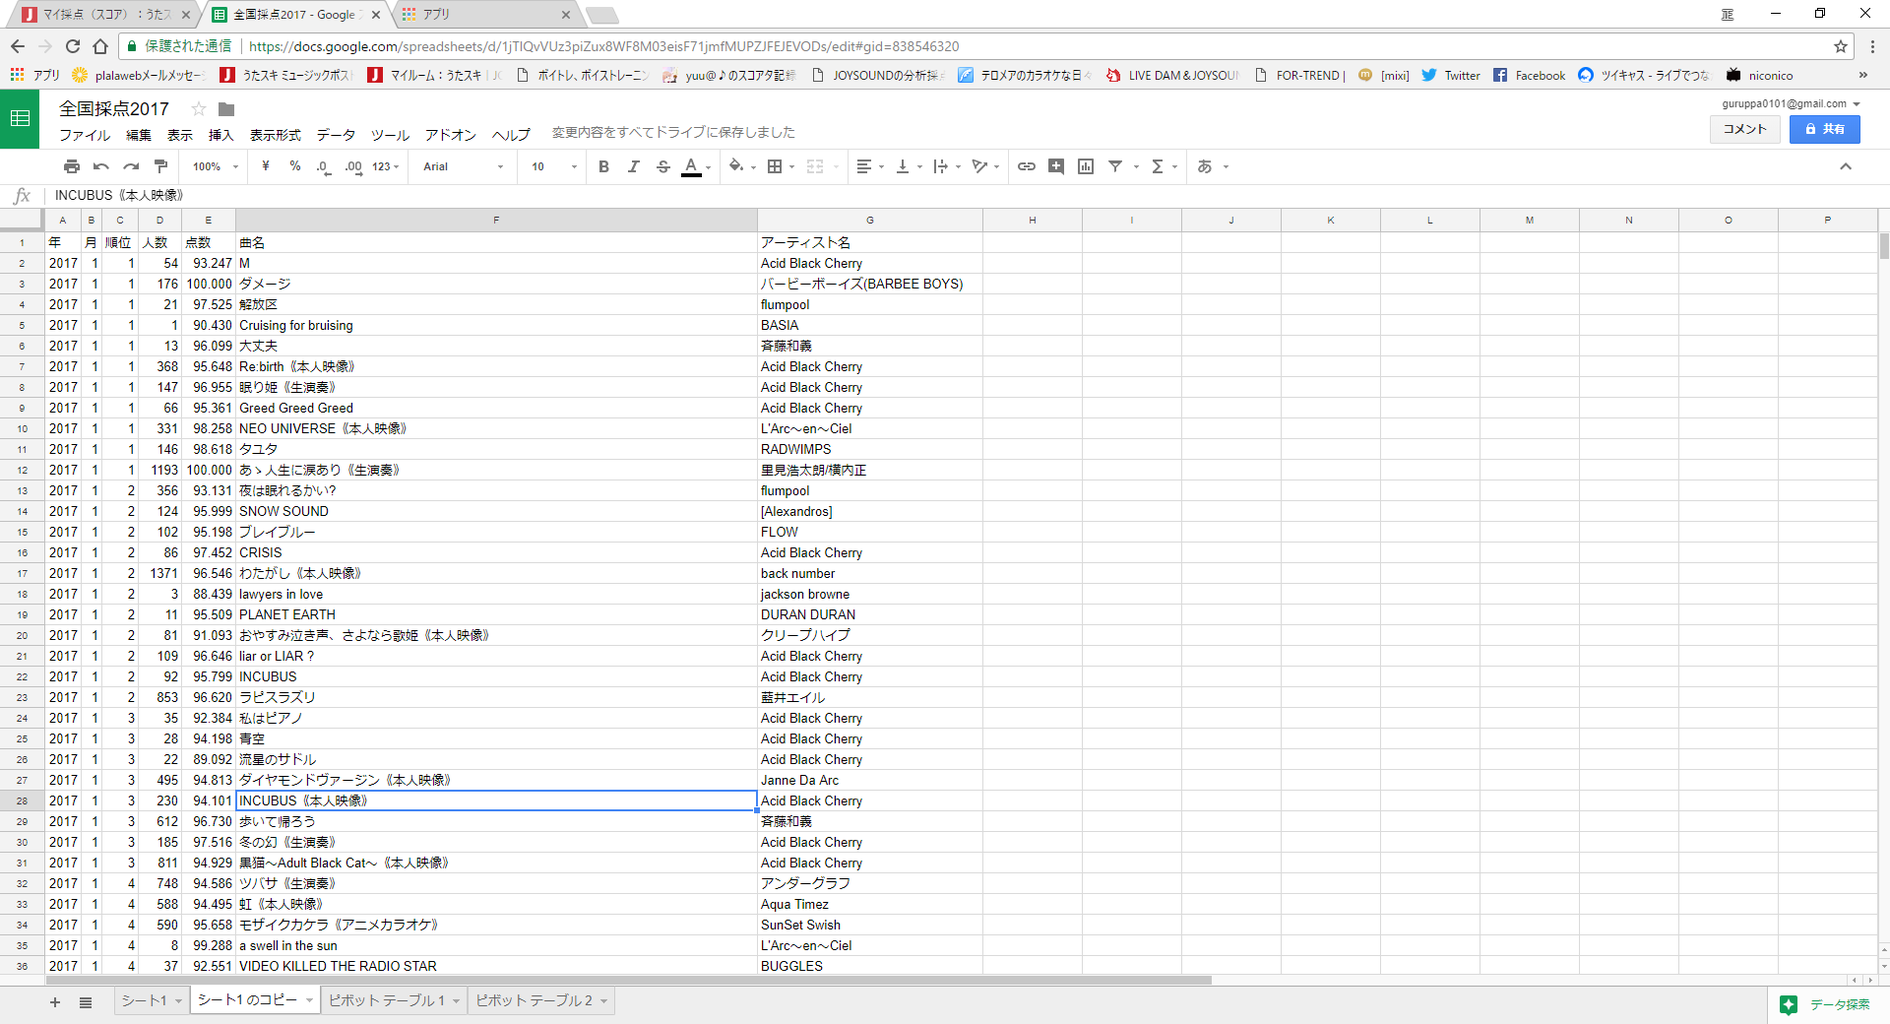Click the blue 共有 share button
Viewport: 1890px width, 1024px height.
click(x=1824, y=129)
